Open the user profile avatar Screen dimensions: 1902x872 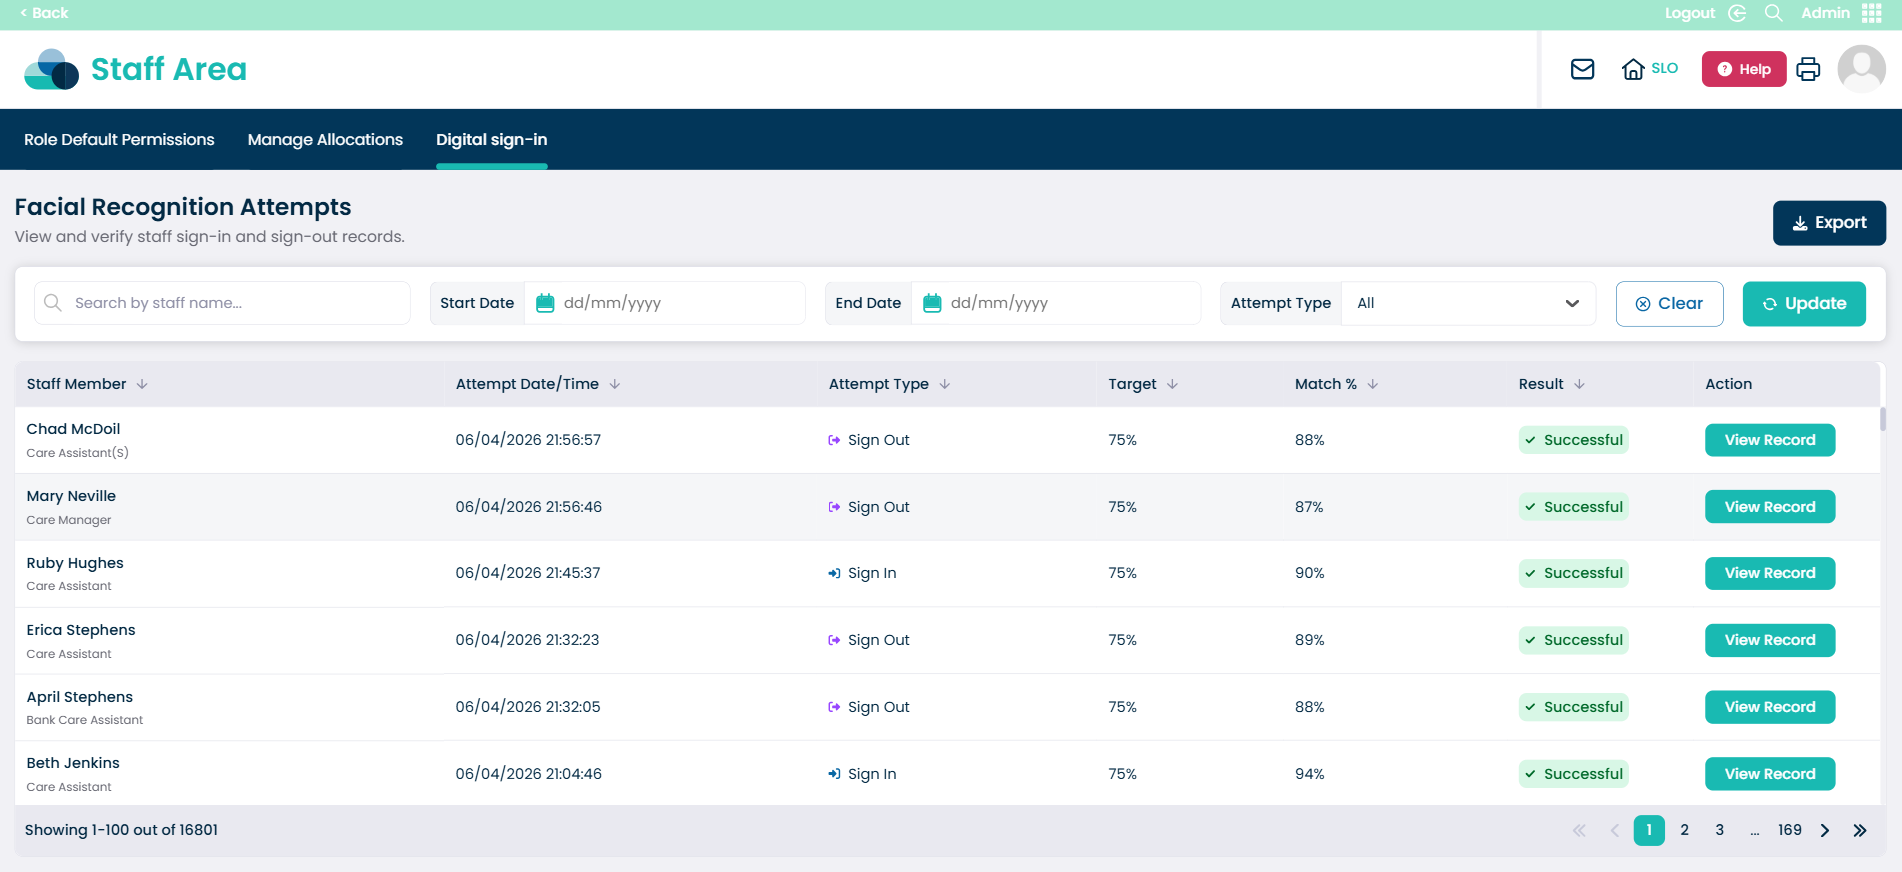coord(1861,69)
